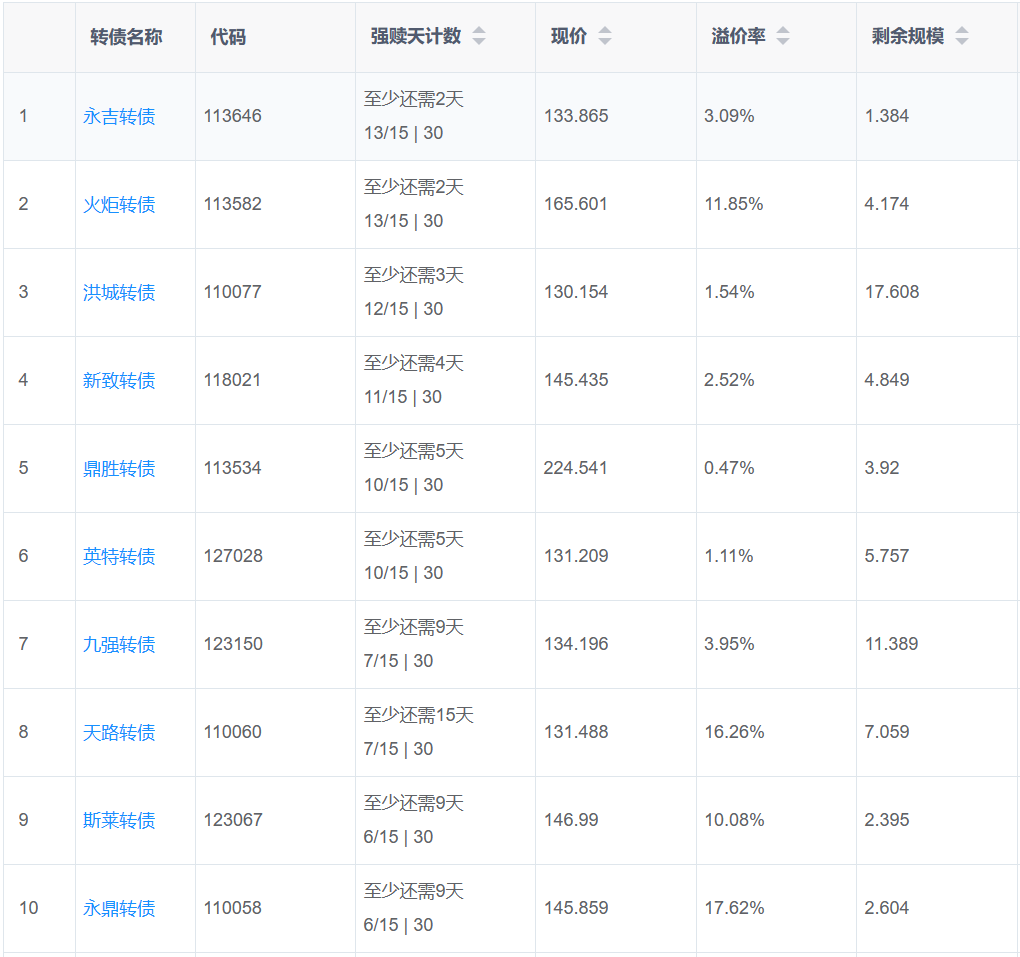Image resolution: width=1020 pixels, height=957 pixels.
Task: Click the 转债名称 column header
Action: (x=126, y=37)
